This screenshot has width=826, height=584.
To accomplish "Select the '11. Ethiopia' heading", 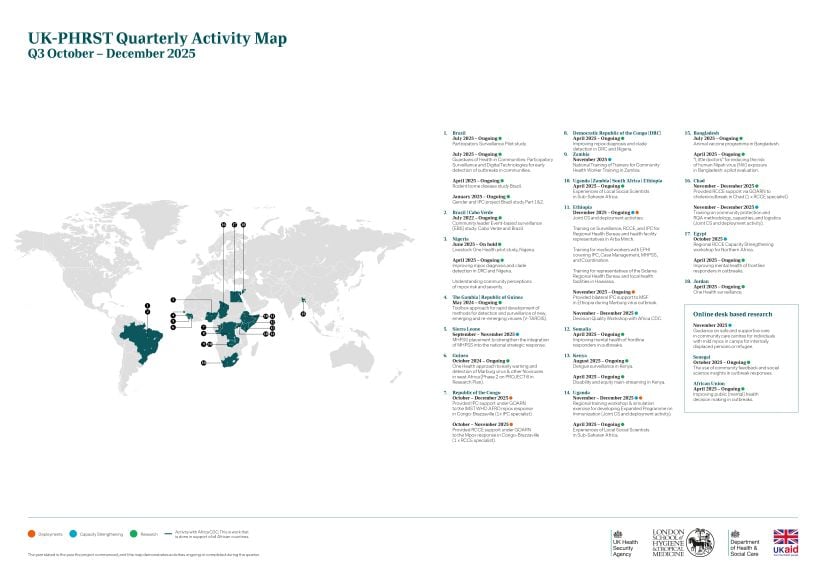I will pos(578,207).
